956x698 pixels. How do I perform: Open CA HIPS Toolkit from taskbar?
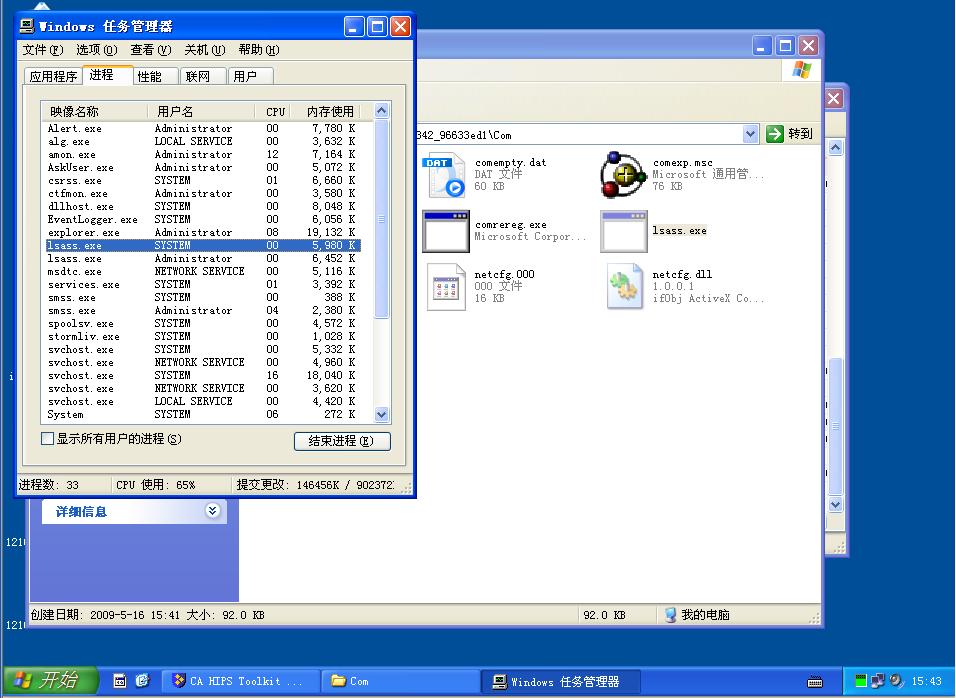pyautogui.click(x=240, y=681)
